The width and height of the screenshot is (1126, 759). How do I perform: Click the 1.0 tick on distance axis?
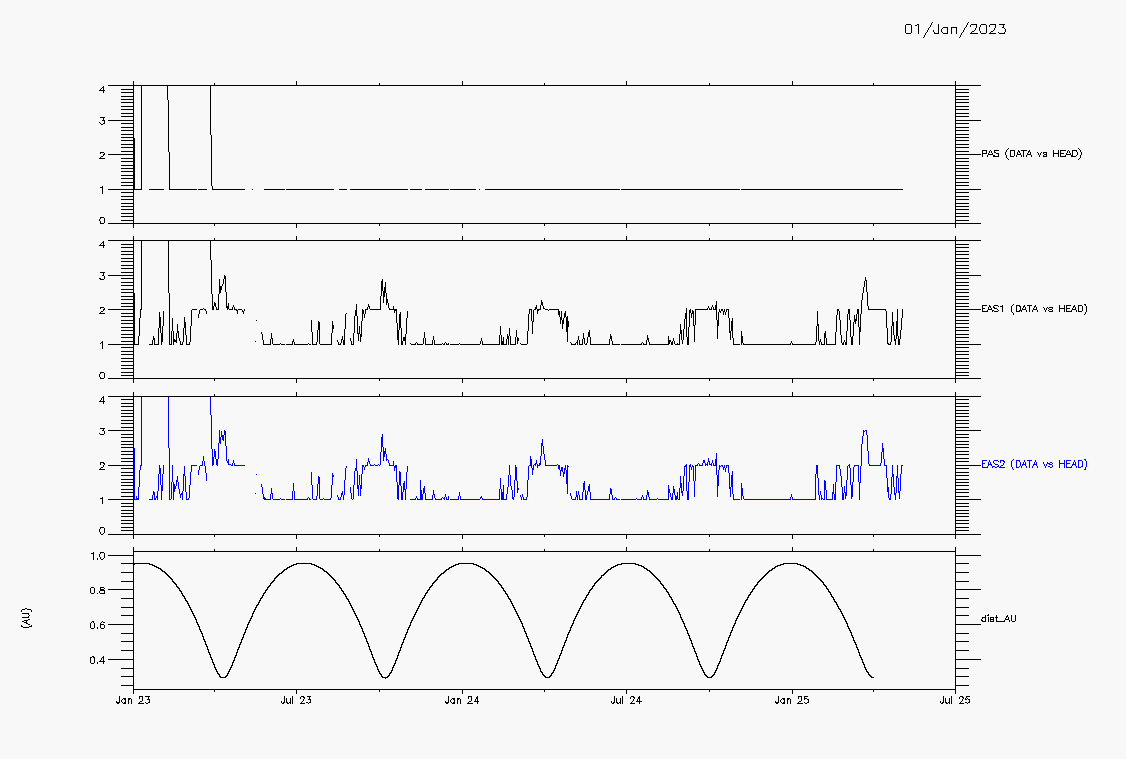point(98,556)
